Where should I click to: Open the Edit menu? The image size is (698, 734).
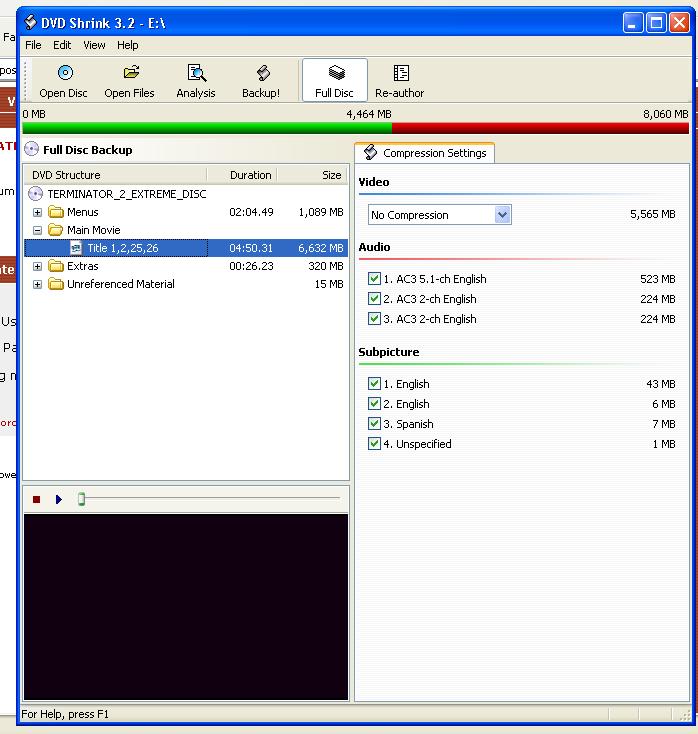(x=62, y=45)
